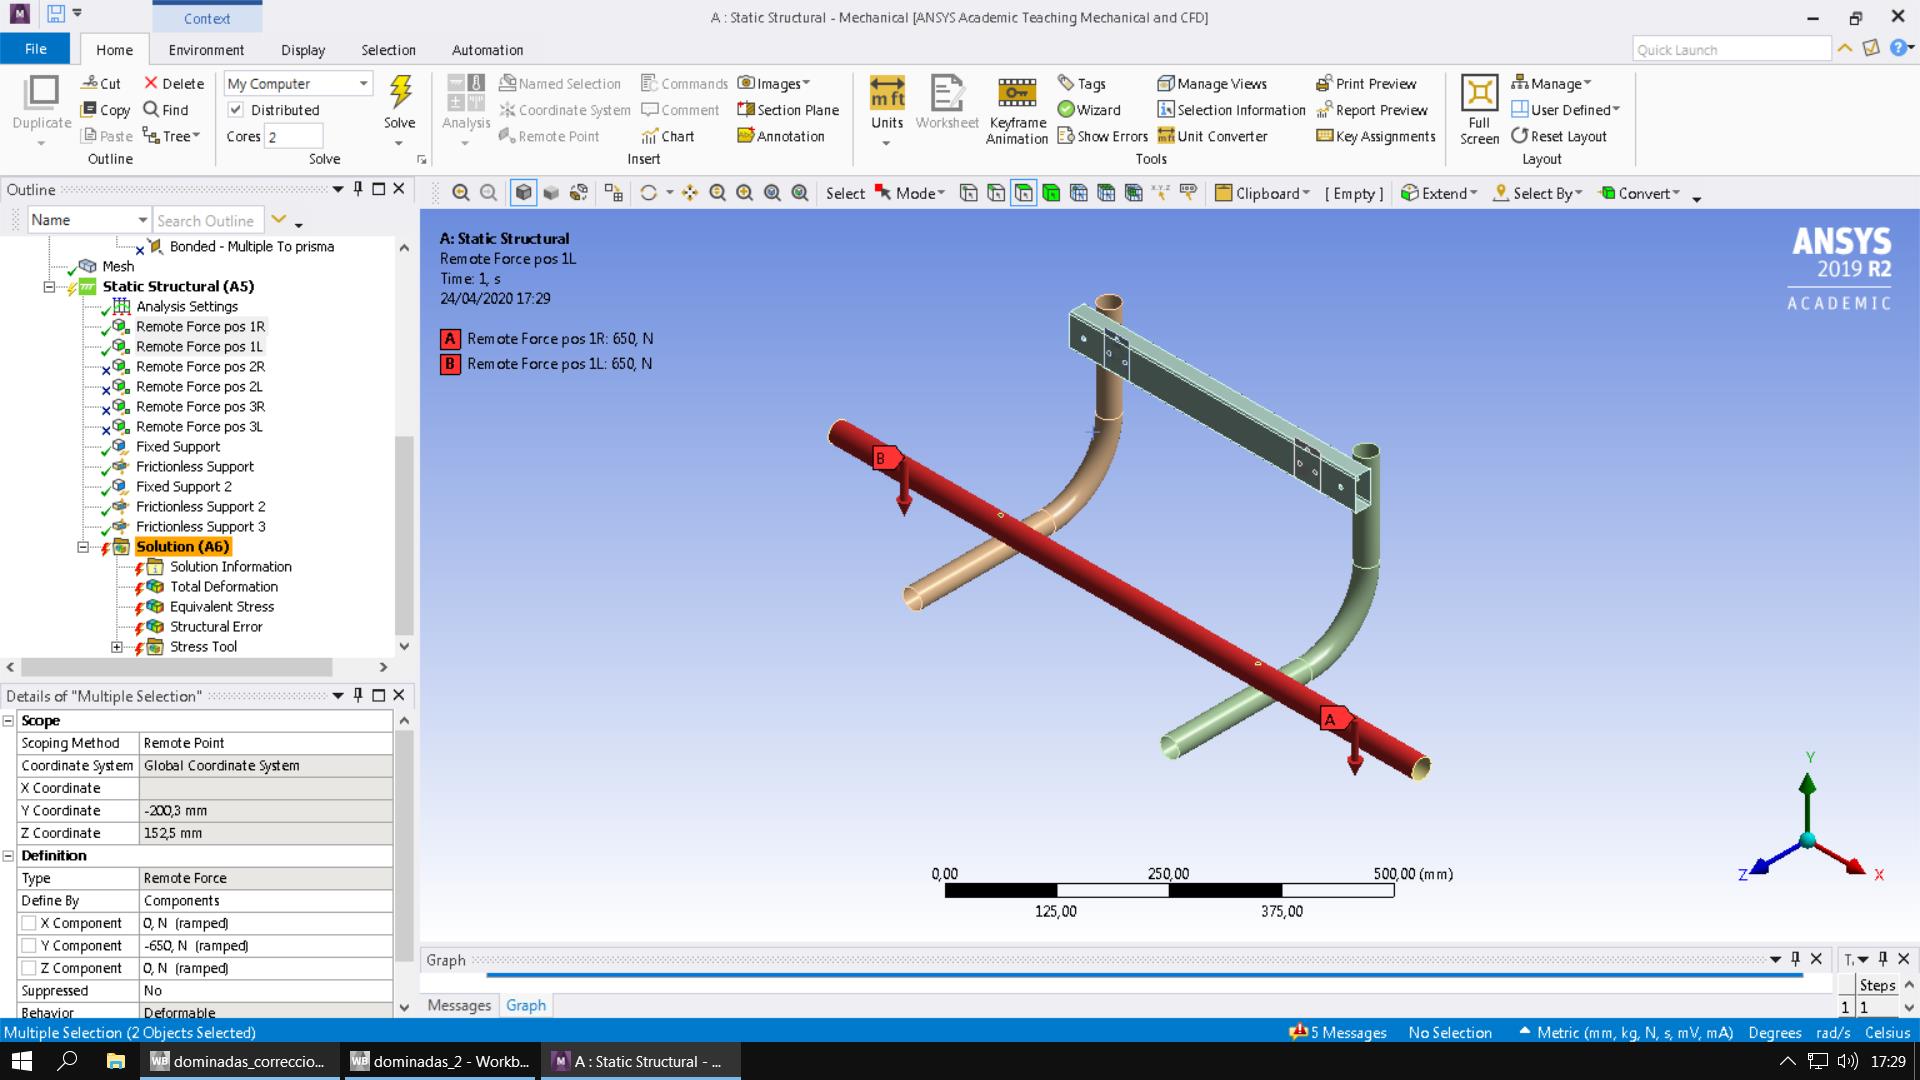
Task: Open the Display ribbon tab
Action: [302, 50]
